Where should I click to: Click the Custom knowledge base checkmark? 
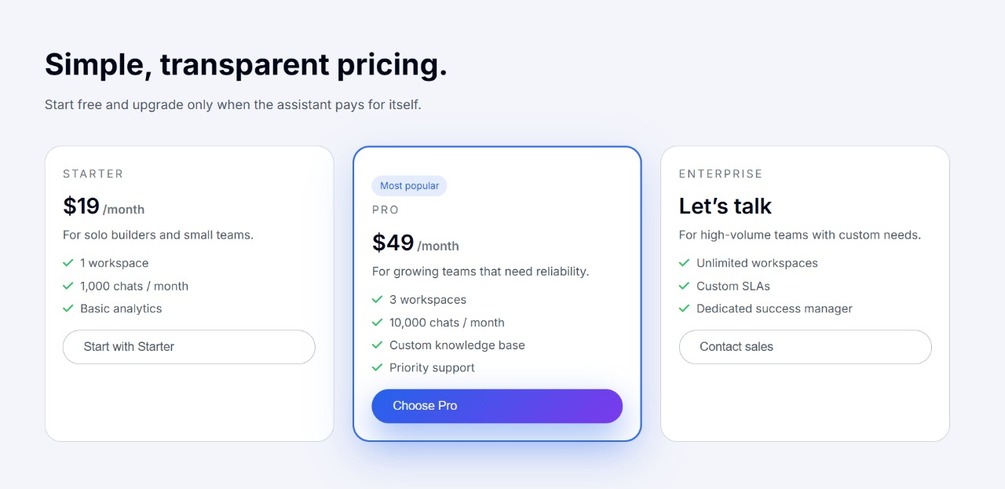(377, 345)
